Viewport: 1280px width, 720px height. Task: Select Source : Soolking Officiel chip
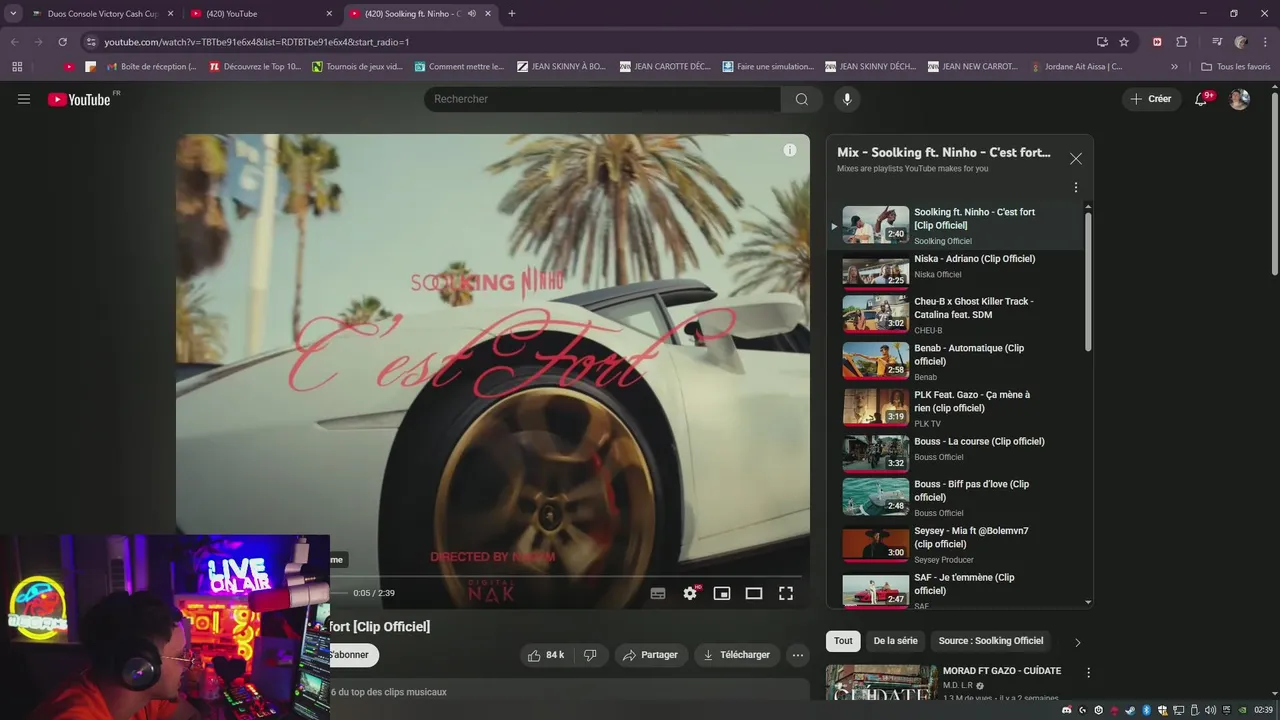991,641
